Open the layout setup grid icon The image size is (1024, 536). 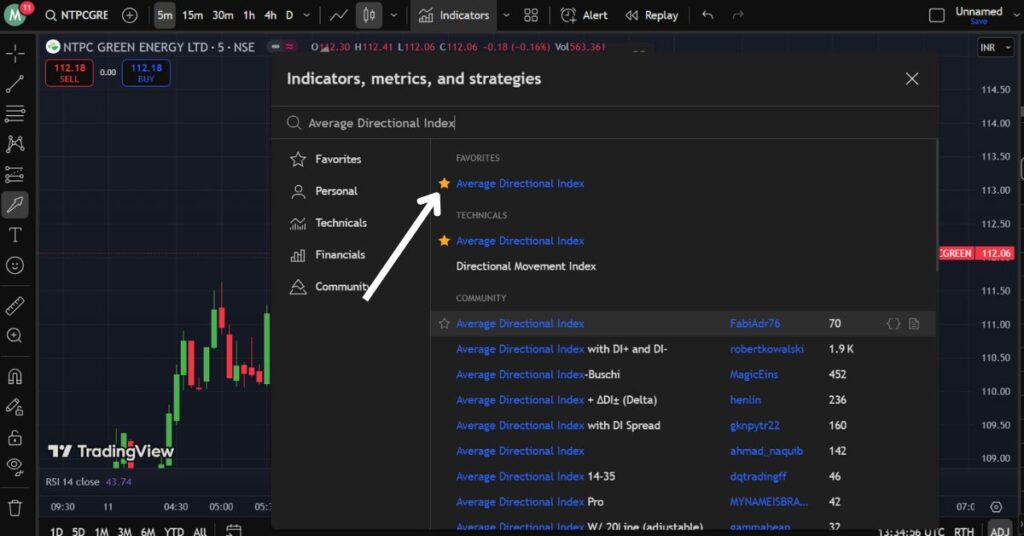[x=531, y=15]
